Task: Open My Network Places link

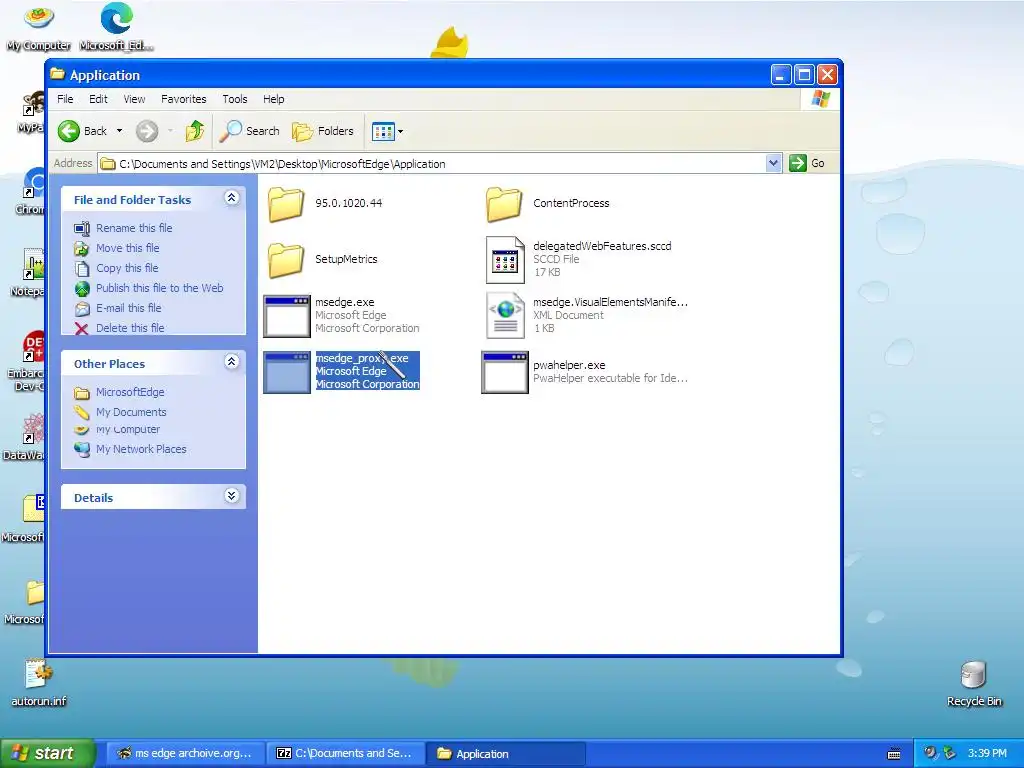Action: [141, 449]
